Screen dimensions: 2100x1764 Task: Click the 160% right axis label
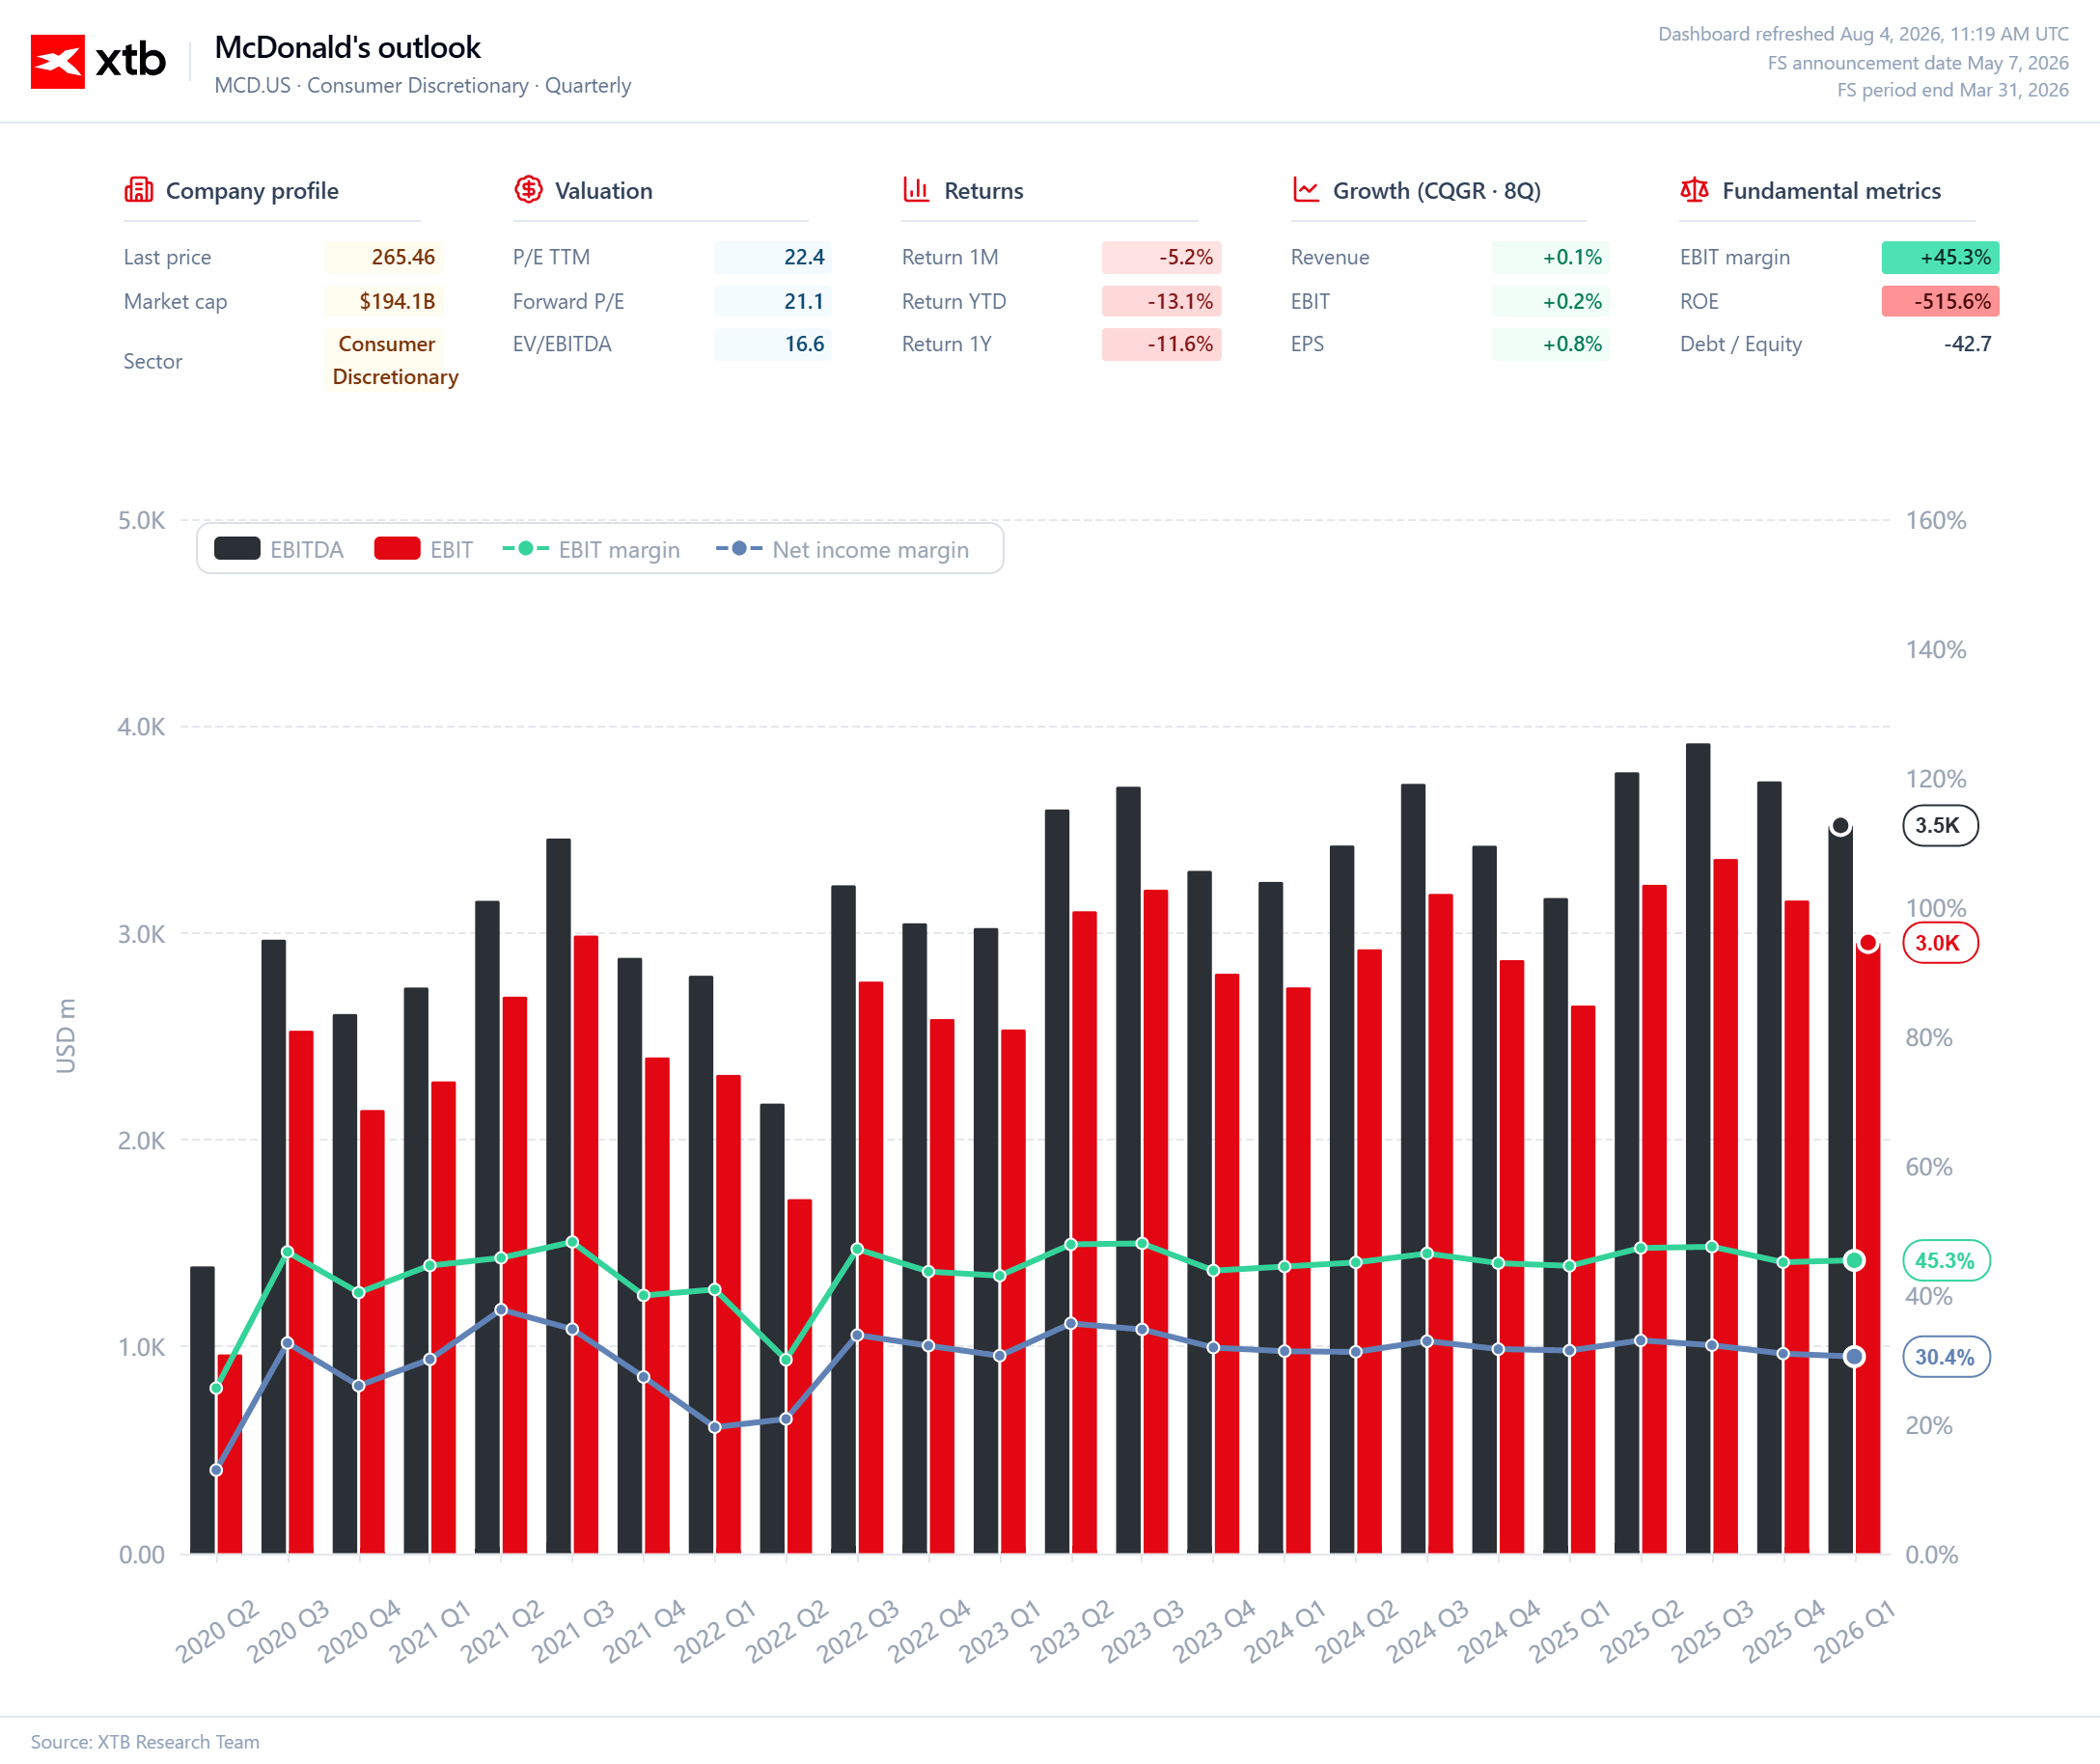coord(1935,520)
